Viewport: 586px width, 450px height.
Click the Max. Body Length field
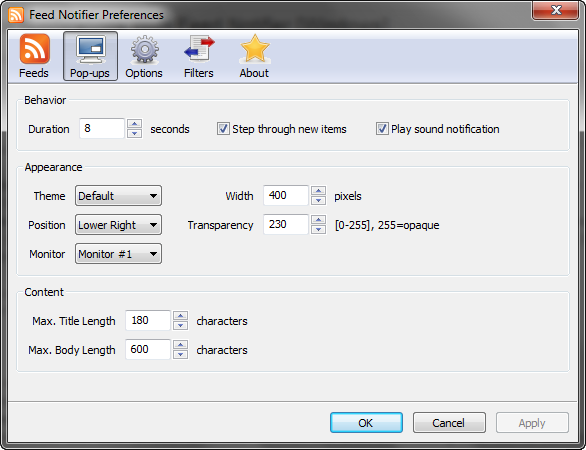coord(148,349)
